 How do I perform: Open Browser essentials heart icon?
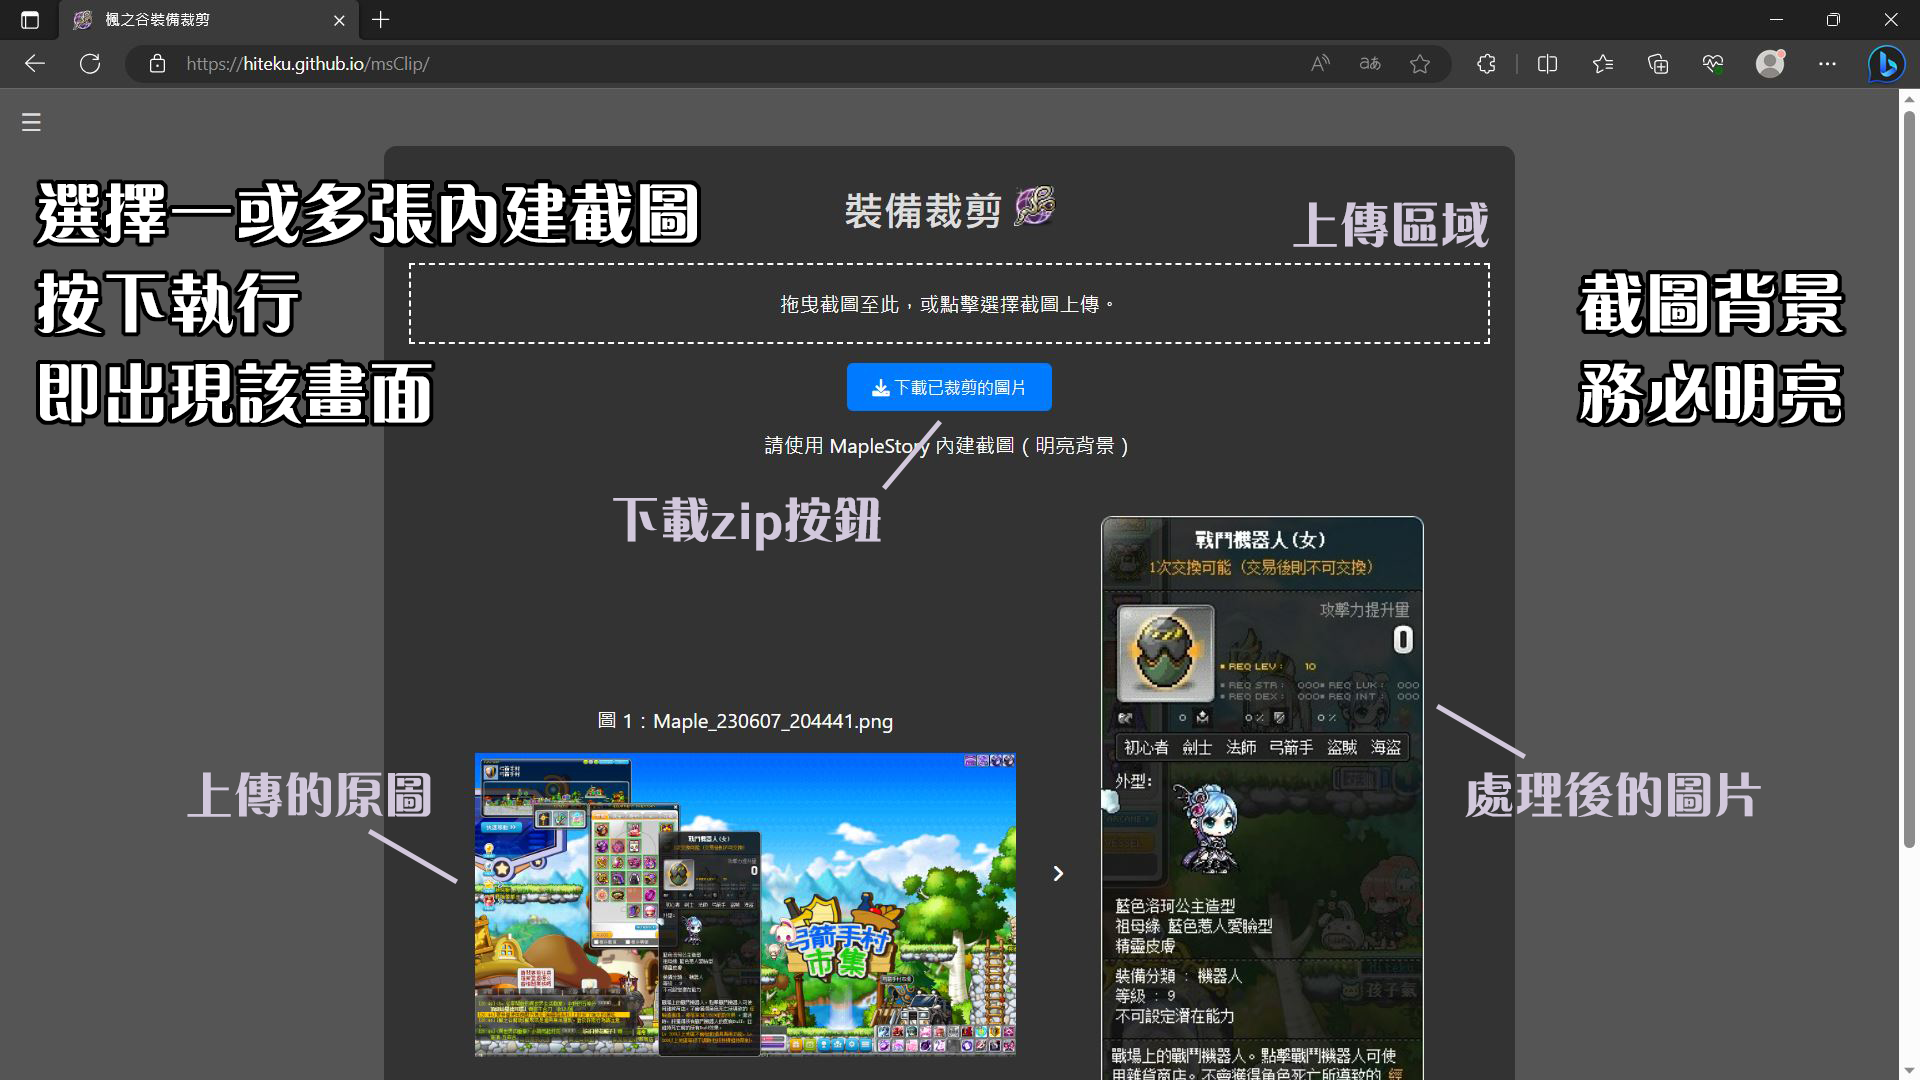pyautogui.click(x=1713, y=64)
